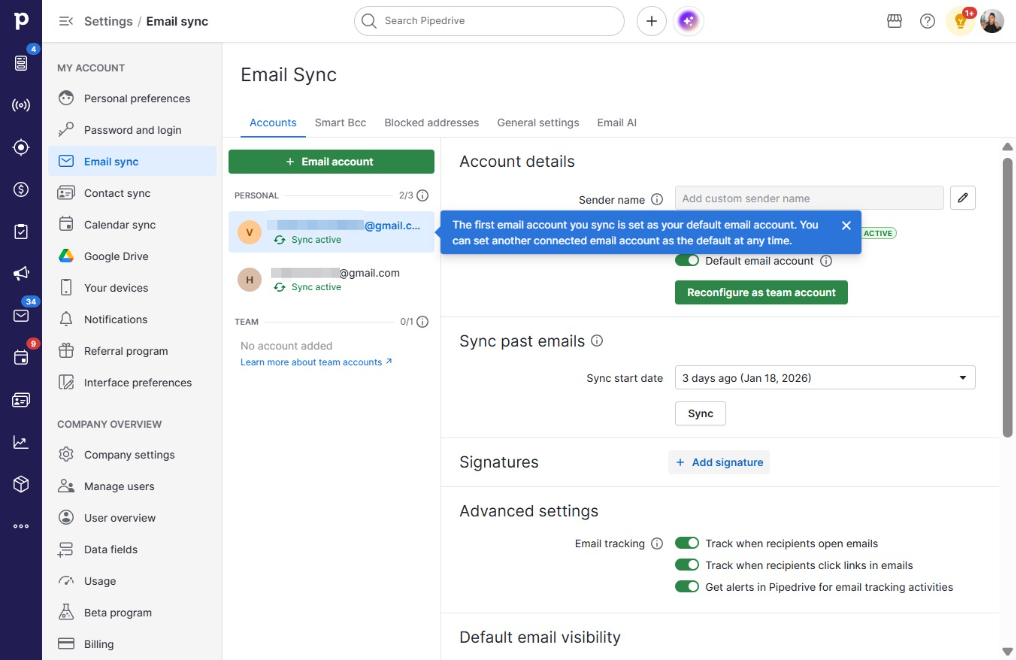Open Leads inbox icon with badge 4
Image resolution: width=1016 pixels, height=660 pixels.
(x=21, y=63)
